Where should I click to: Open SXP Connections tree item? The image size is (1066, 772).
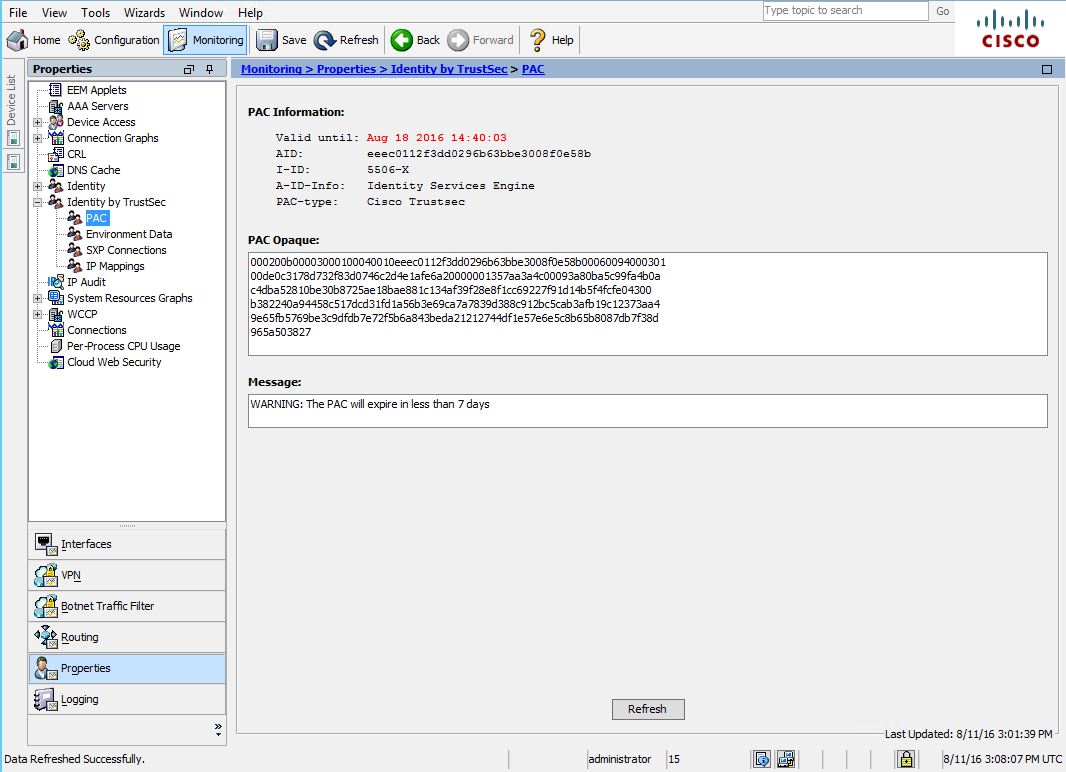click(126, 250)
